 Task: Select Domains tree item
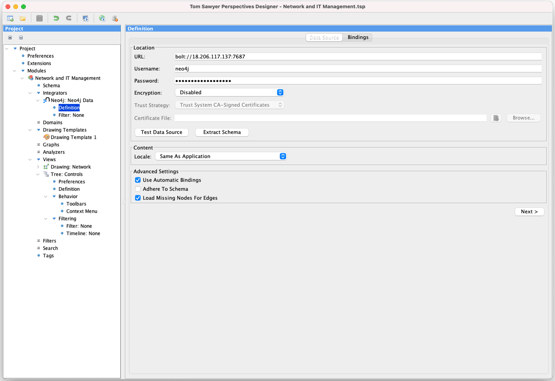point(52,123)
